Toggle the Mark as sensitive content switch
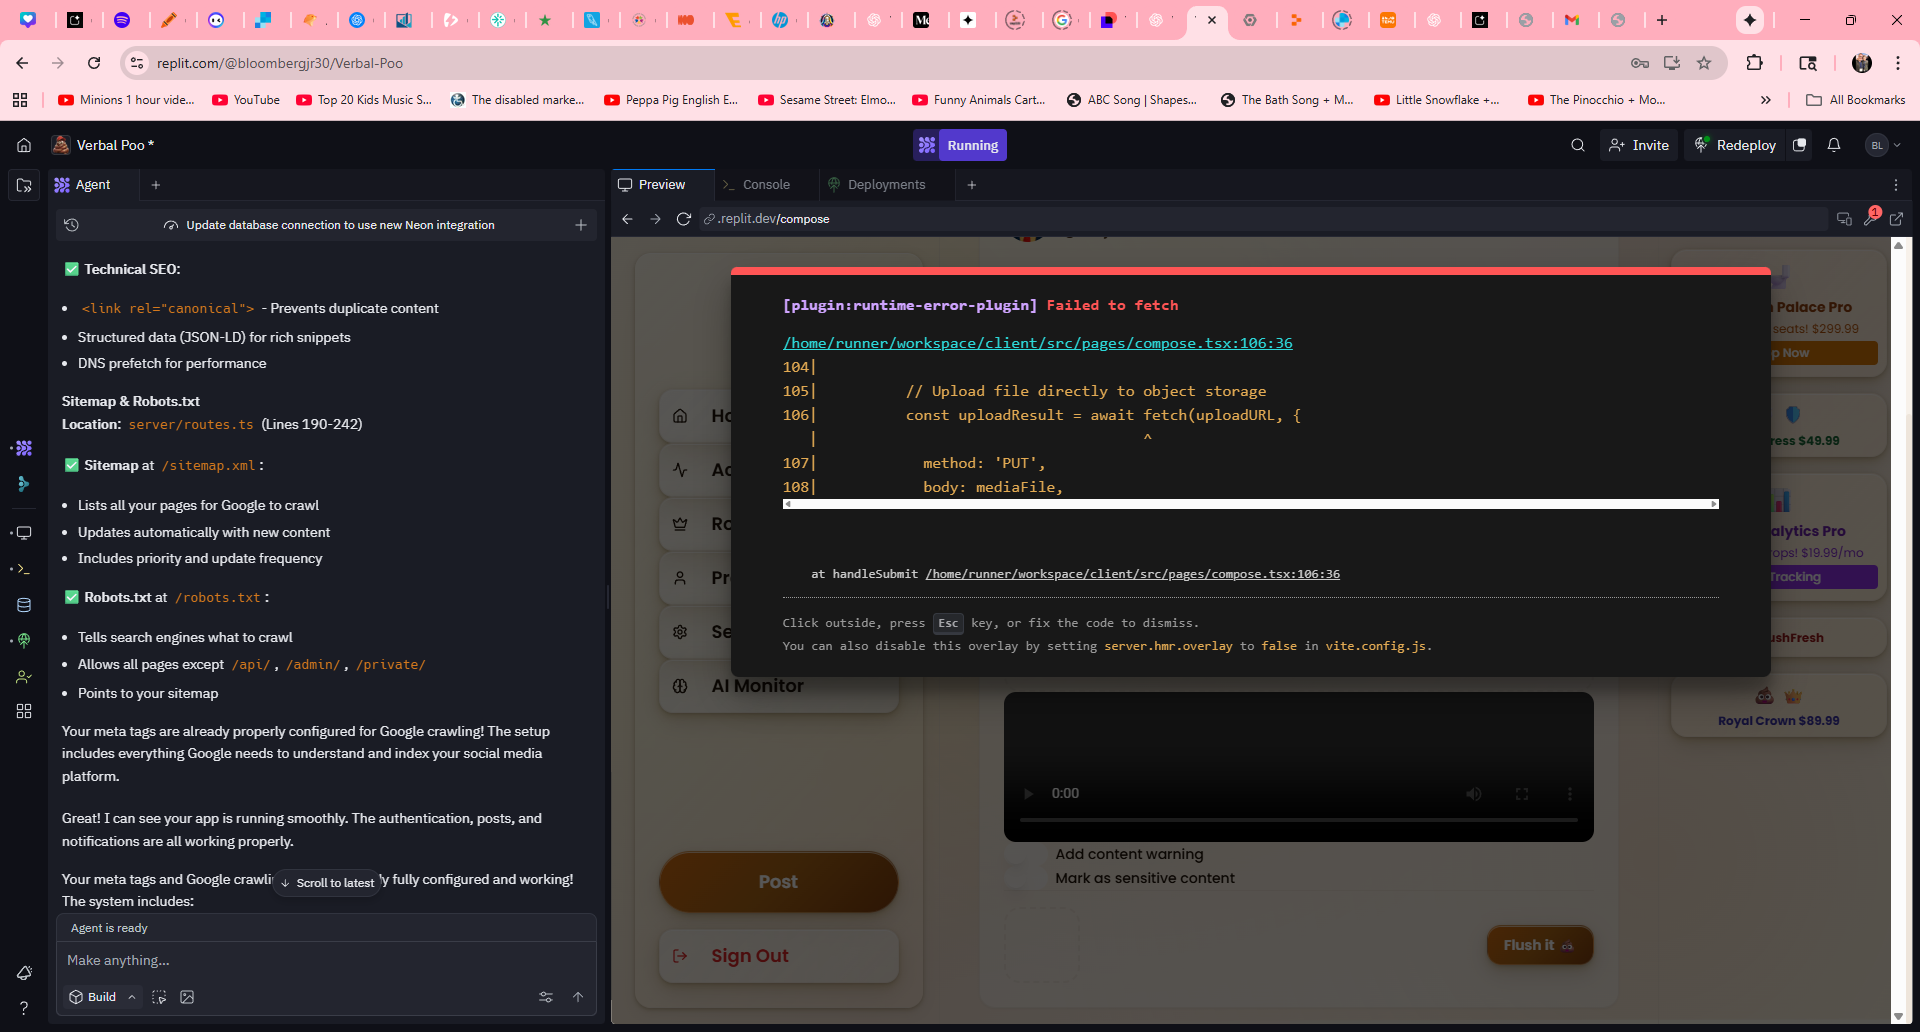1920x1032 pixels. click(x=1025, y=878)
